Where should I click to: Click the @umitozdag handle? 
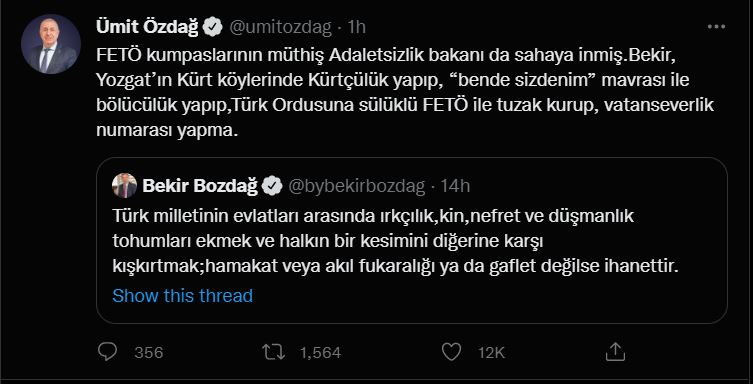(x=281, y=28)
